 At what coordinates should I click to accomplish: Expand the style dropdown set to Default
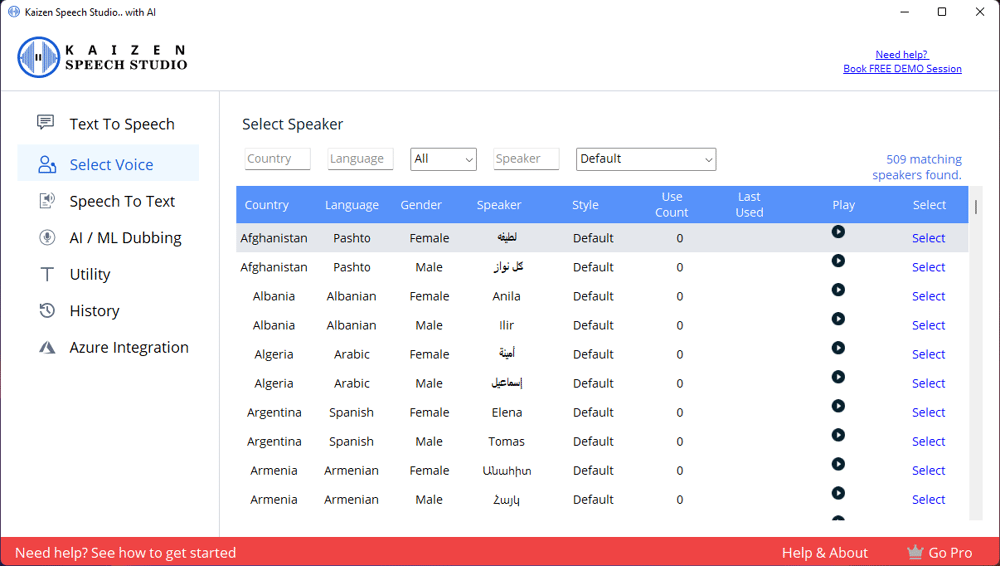[x=646, y=159]
